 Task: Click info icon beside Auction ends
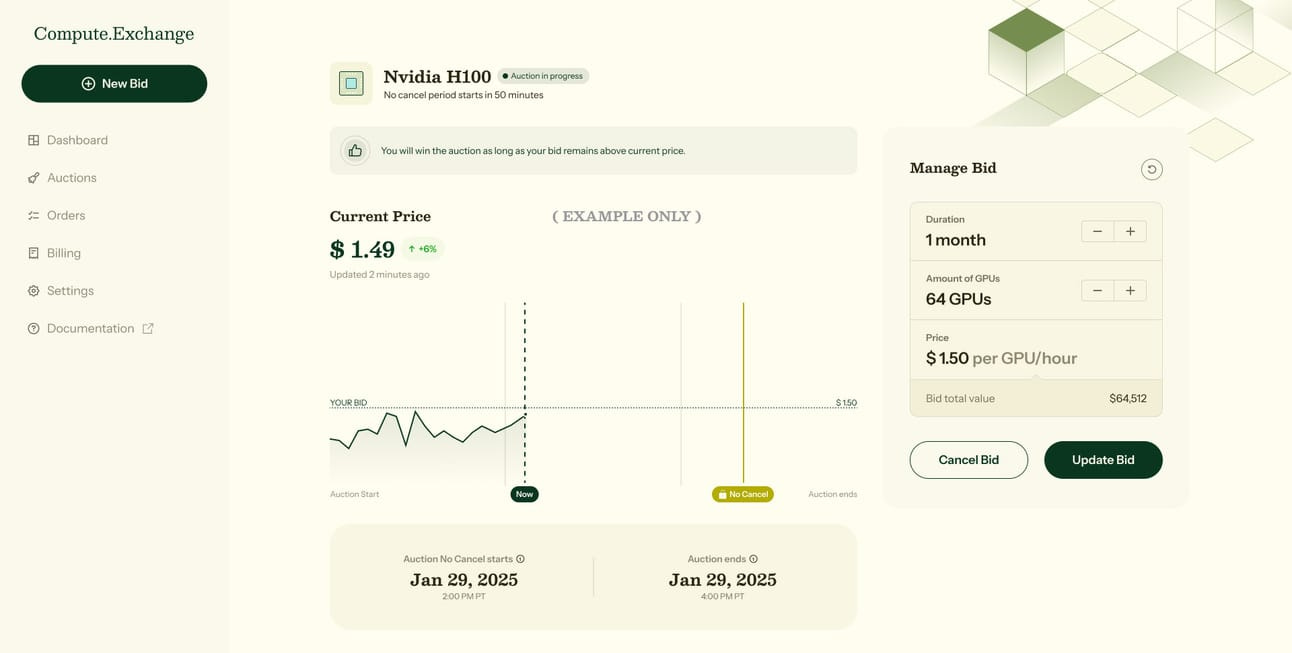pyautogui.click(x=753, y=559)
